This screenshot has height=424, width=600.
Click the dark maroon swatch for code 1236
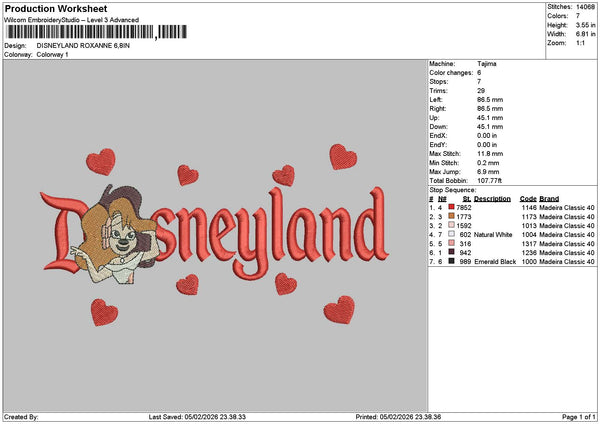(x=452, y=252)
